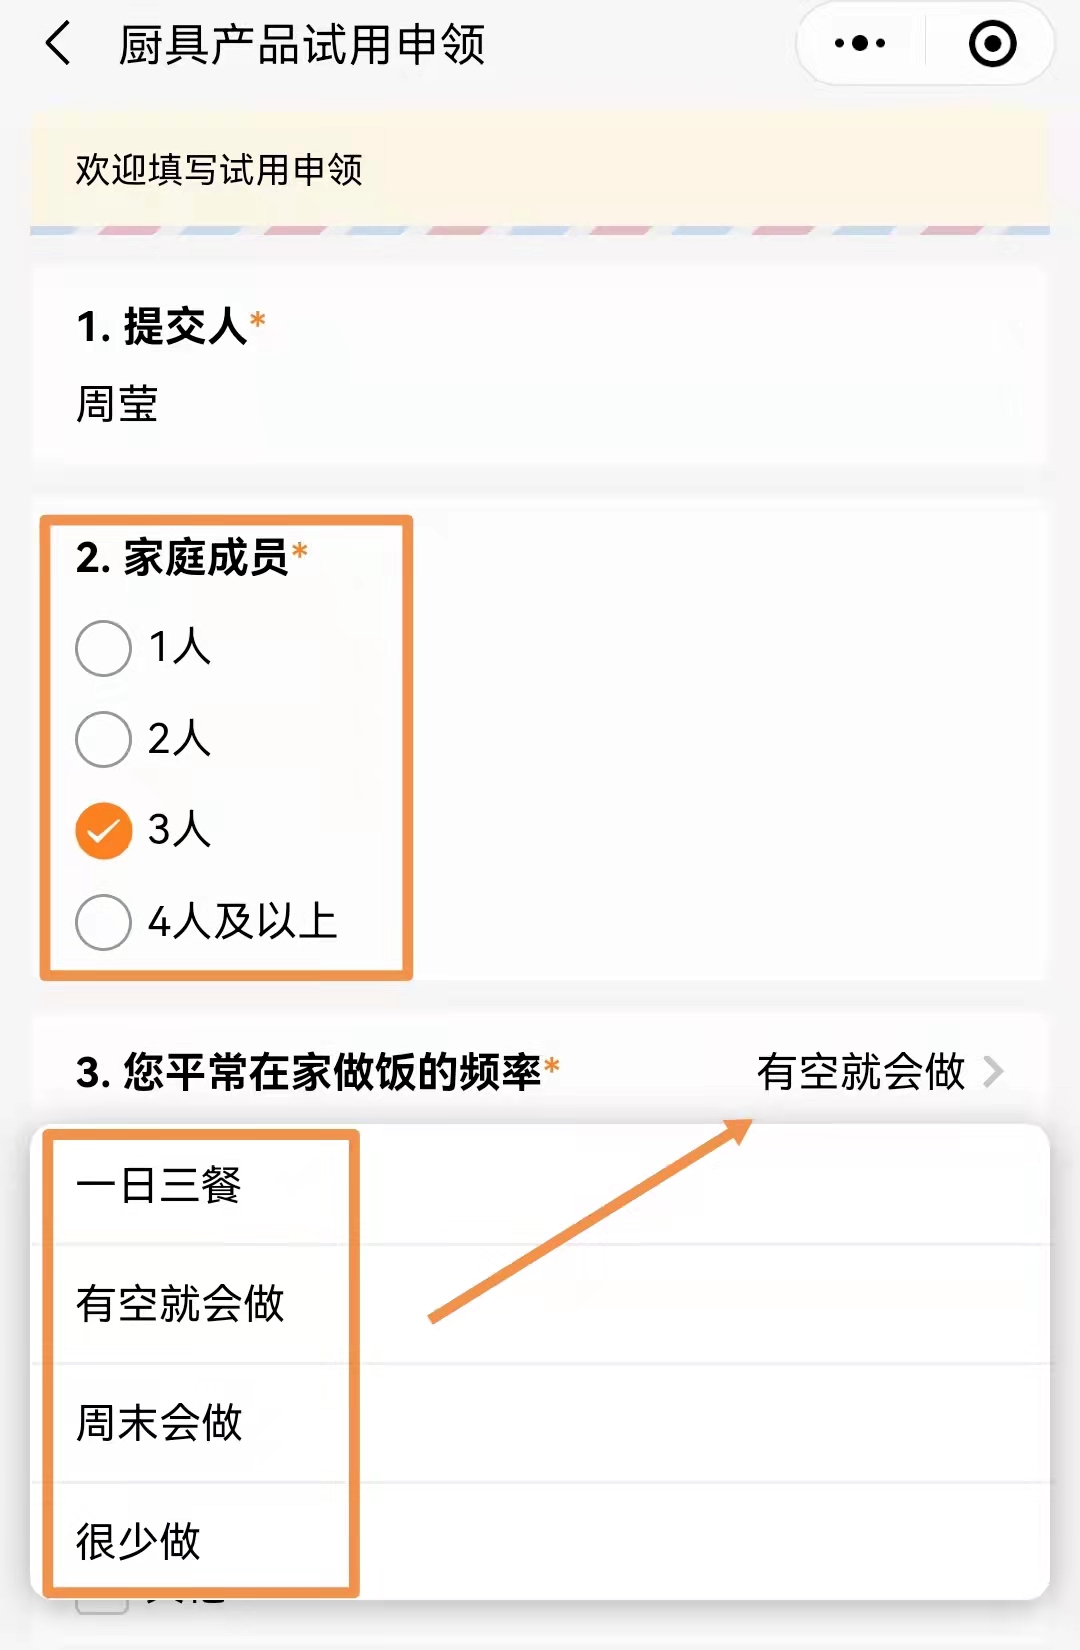Select the 1人 radio button

(x=104, y=648)
